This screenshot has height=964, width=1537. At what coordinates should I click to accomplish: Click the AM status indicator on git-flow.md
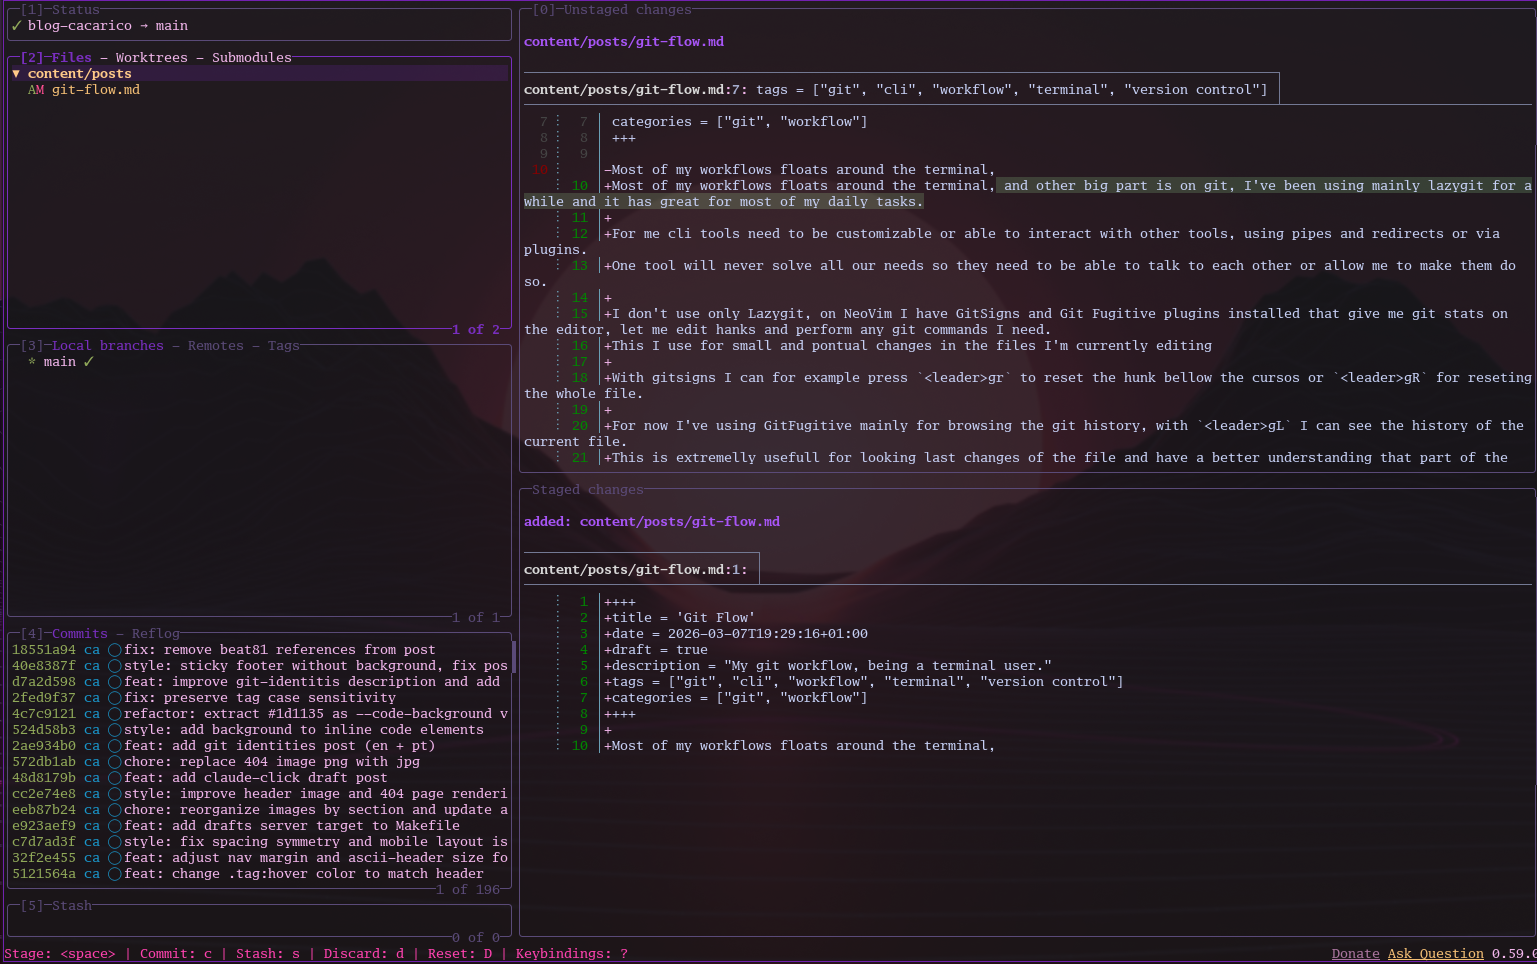35,88
